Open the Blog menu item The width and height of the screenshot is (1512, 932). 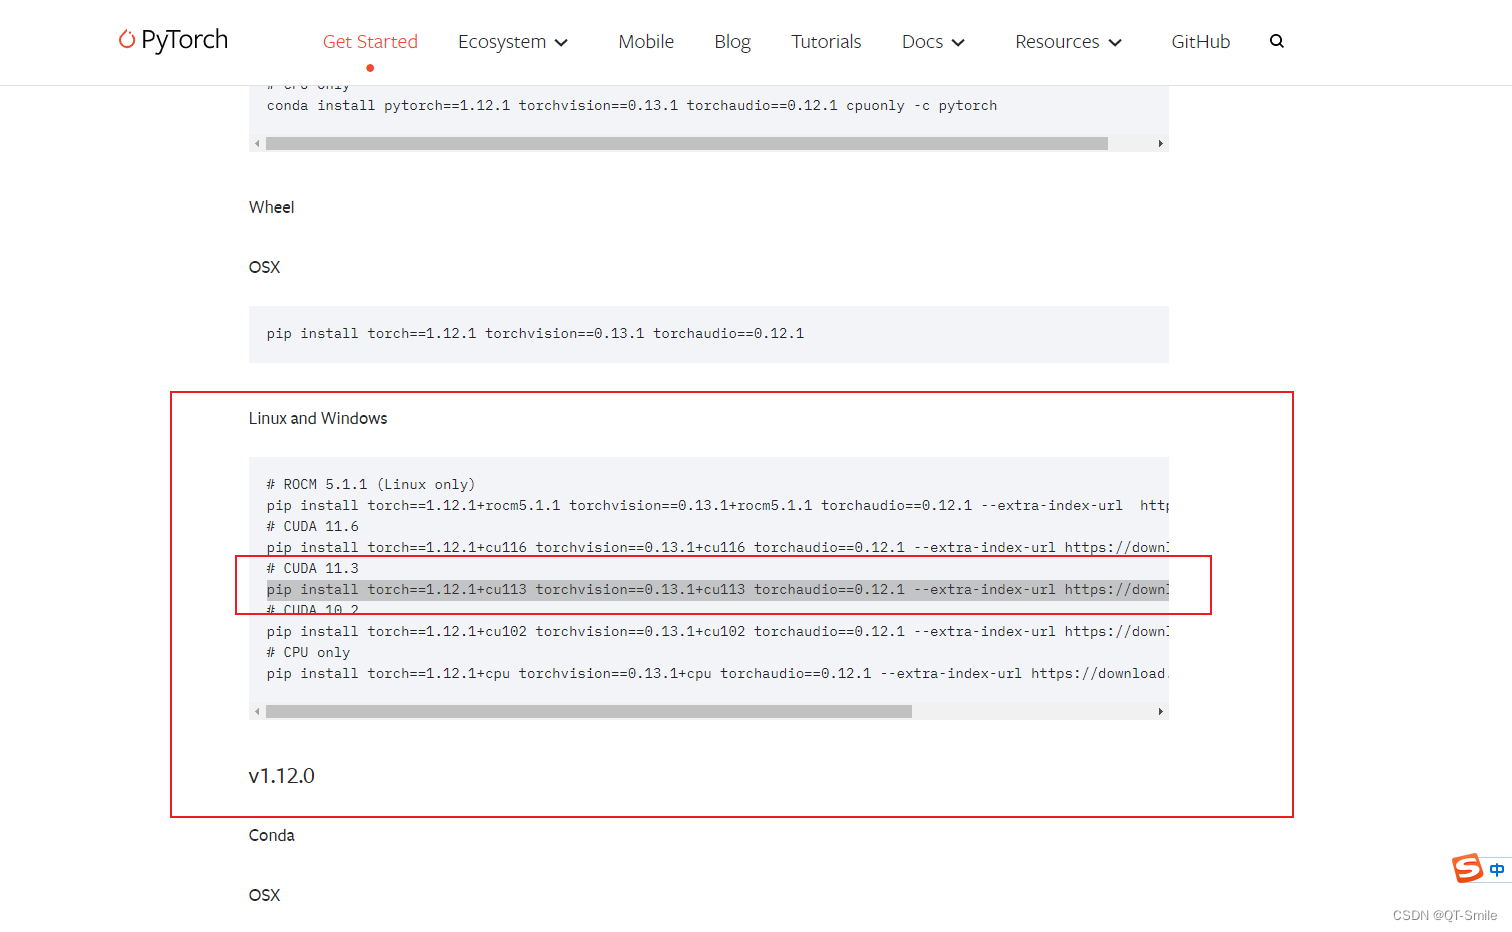[x=732, y=41]
